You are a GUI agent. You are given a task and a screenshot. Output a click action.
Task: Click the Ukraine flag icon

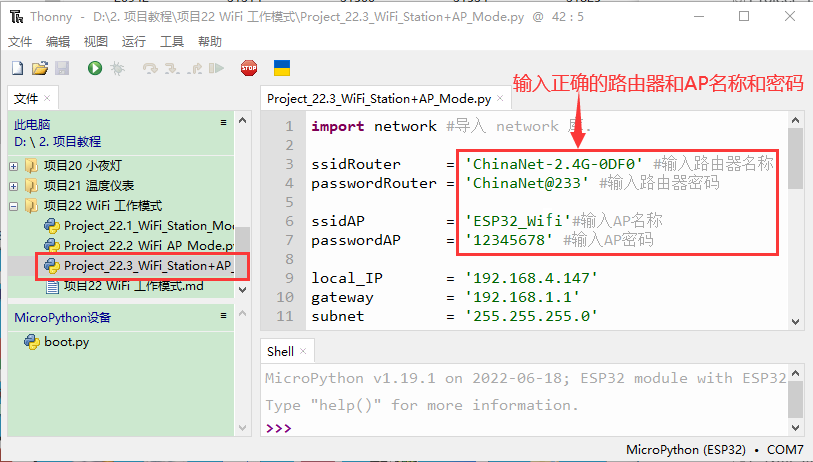[282, 68]
